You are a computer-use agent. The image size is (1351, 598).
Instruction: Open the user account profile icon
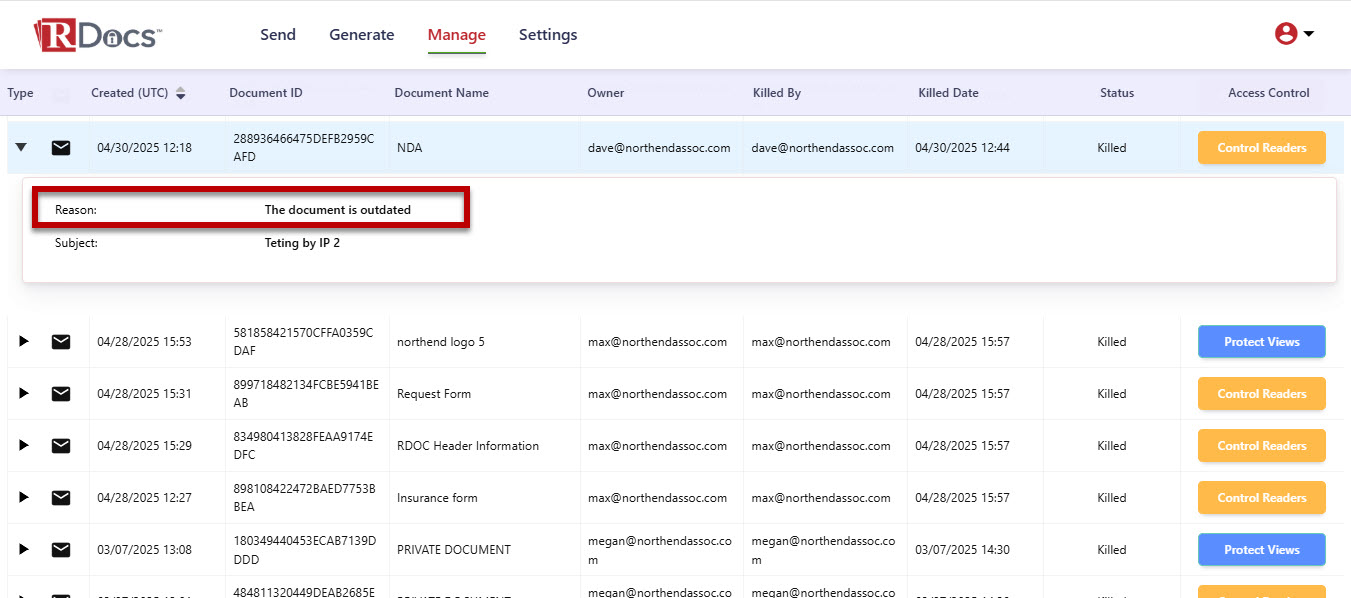[1286, 34]
